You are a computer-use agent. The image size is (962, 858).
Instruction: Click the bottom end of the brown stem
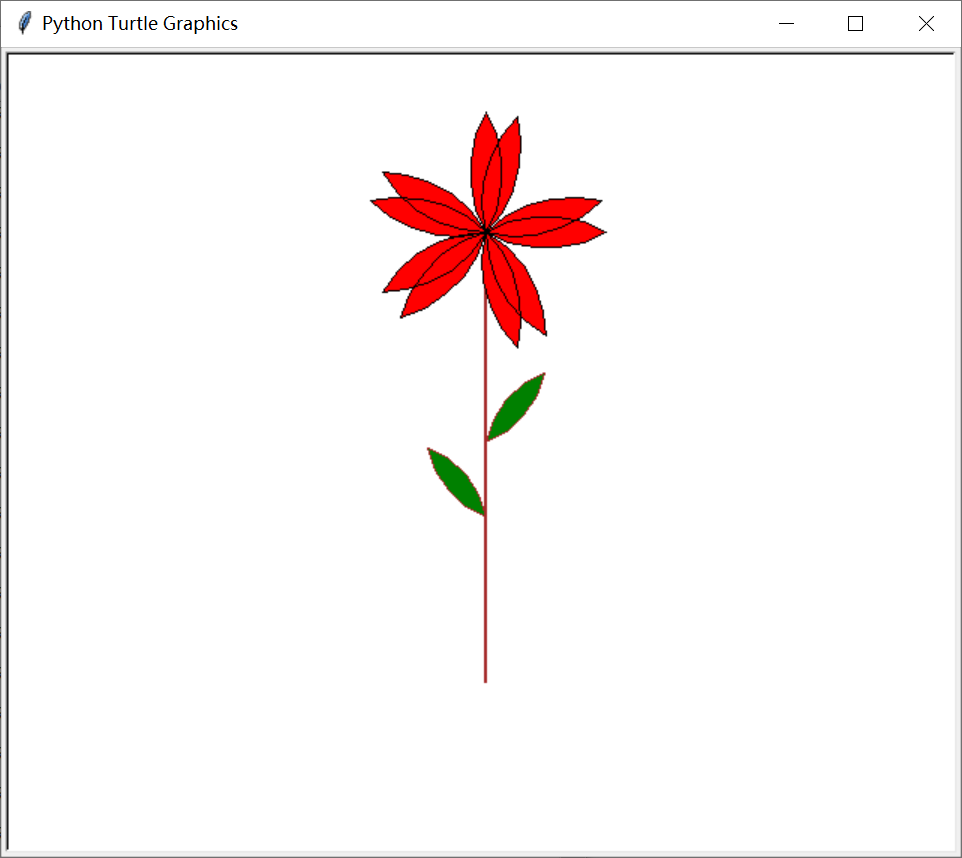click(485, 680)
